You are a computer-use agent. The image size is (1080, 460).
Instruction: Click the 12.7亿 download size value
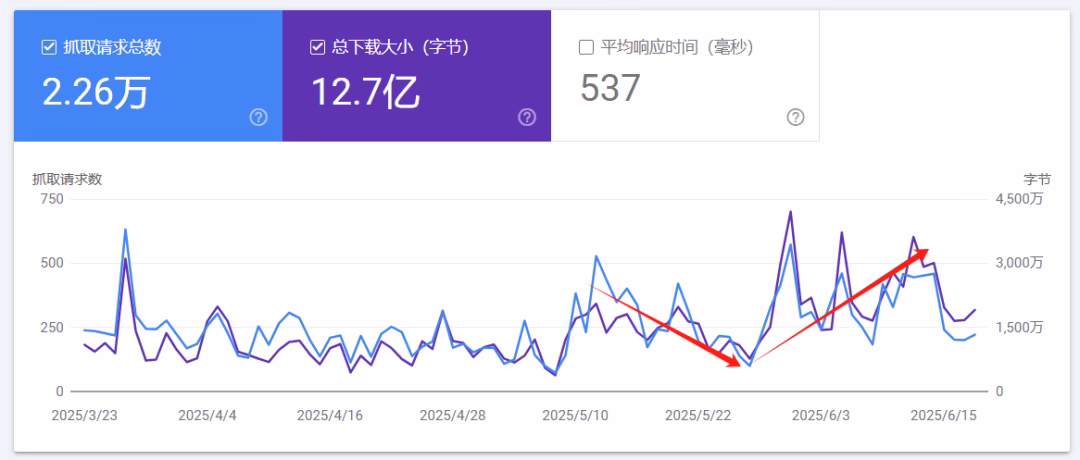click(365, 92)
